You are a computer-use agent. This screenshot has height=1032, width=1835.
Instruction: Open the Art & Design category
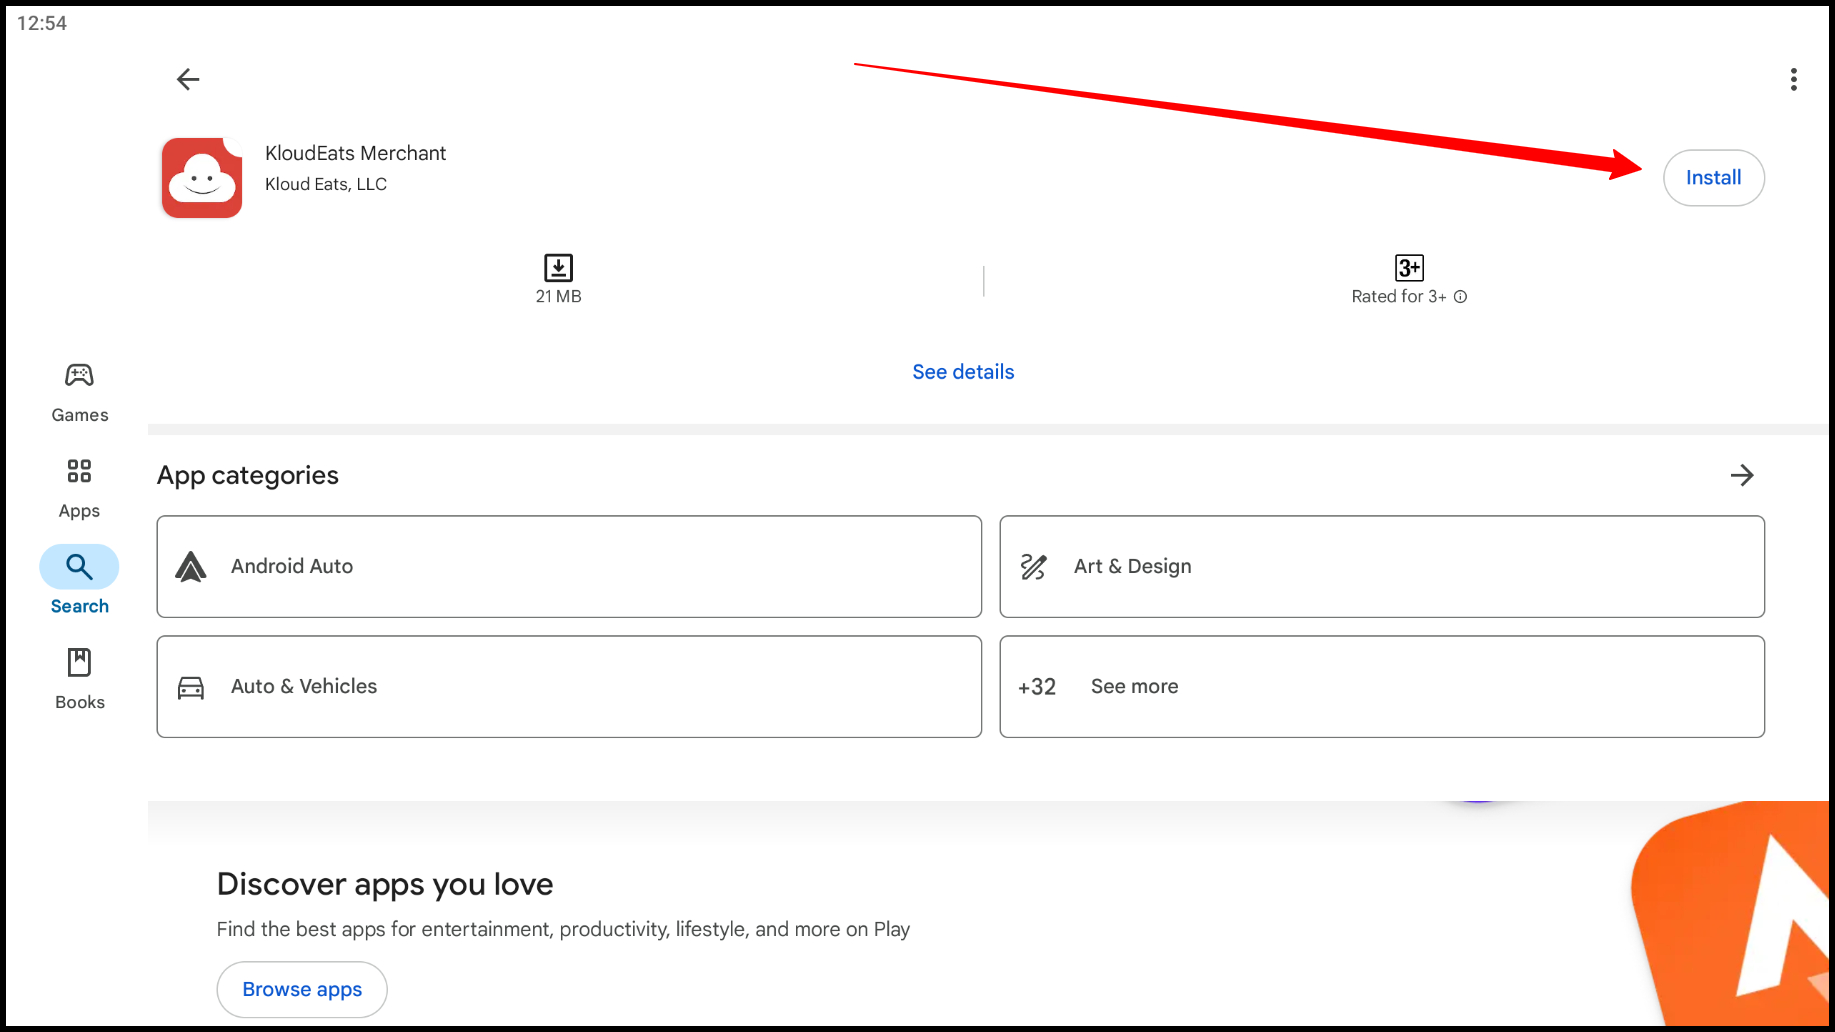[1381, 566]
